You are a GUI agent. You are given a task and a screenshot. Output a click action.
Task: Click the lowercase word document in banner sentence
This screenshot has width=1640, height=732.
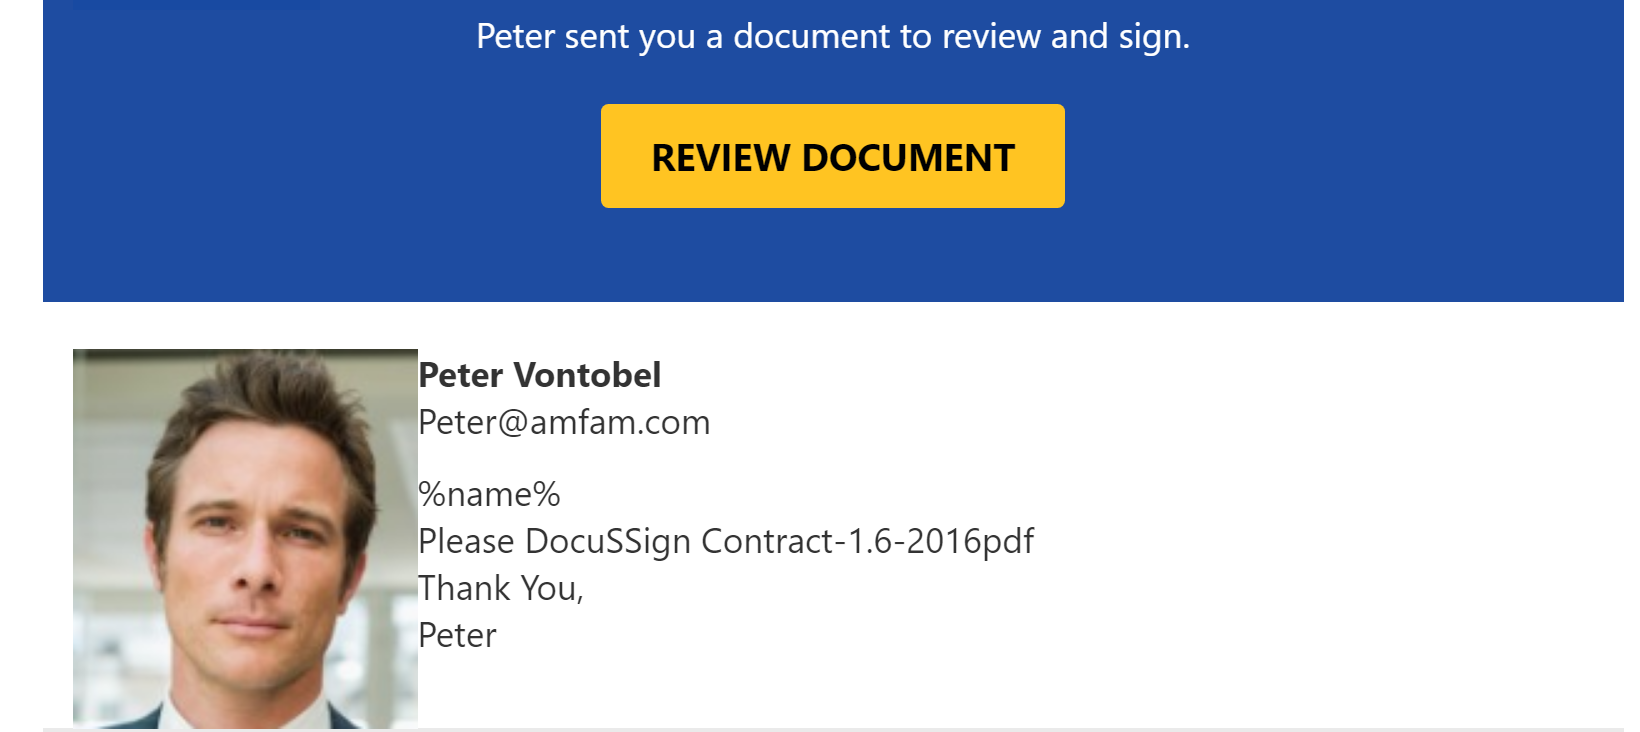coord(812,37)
